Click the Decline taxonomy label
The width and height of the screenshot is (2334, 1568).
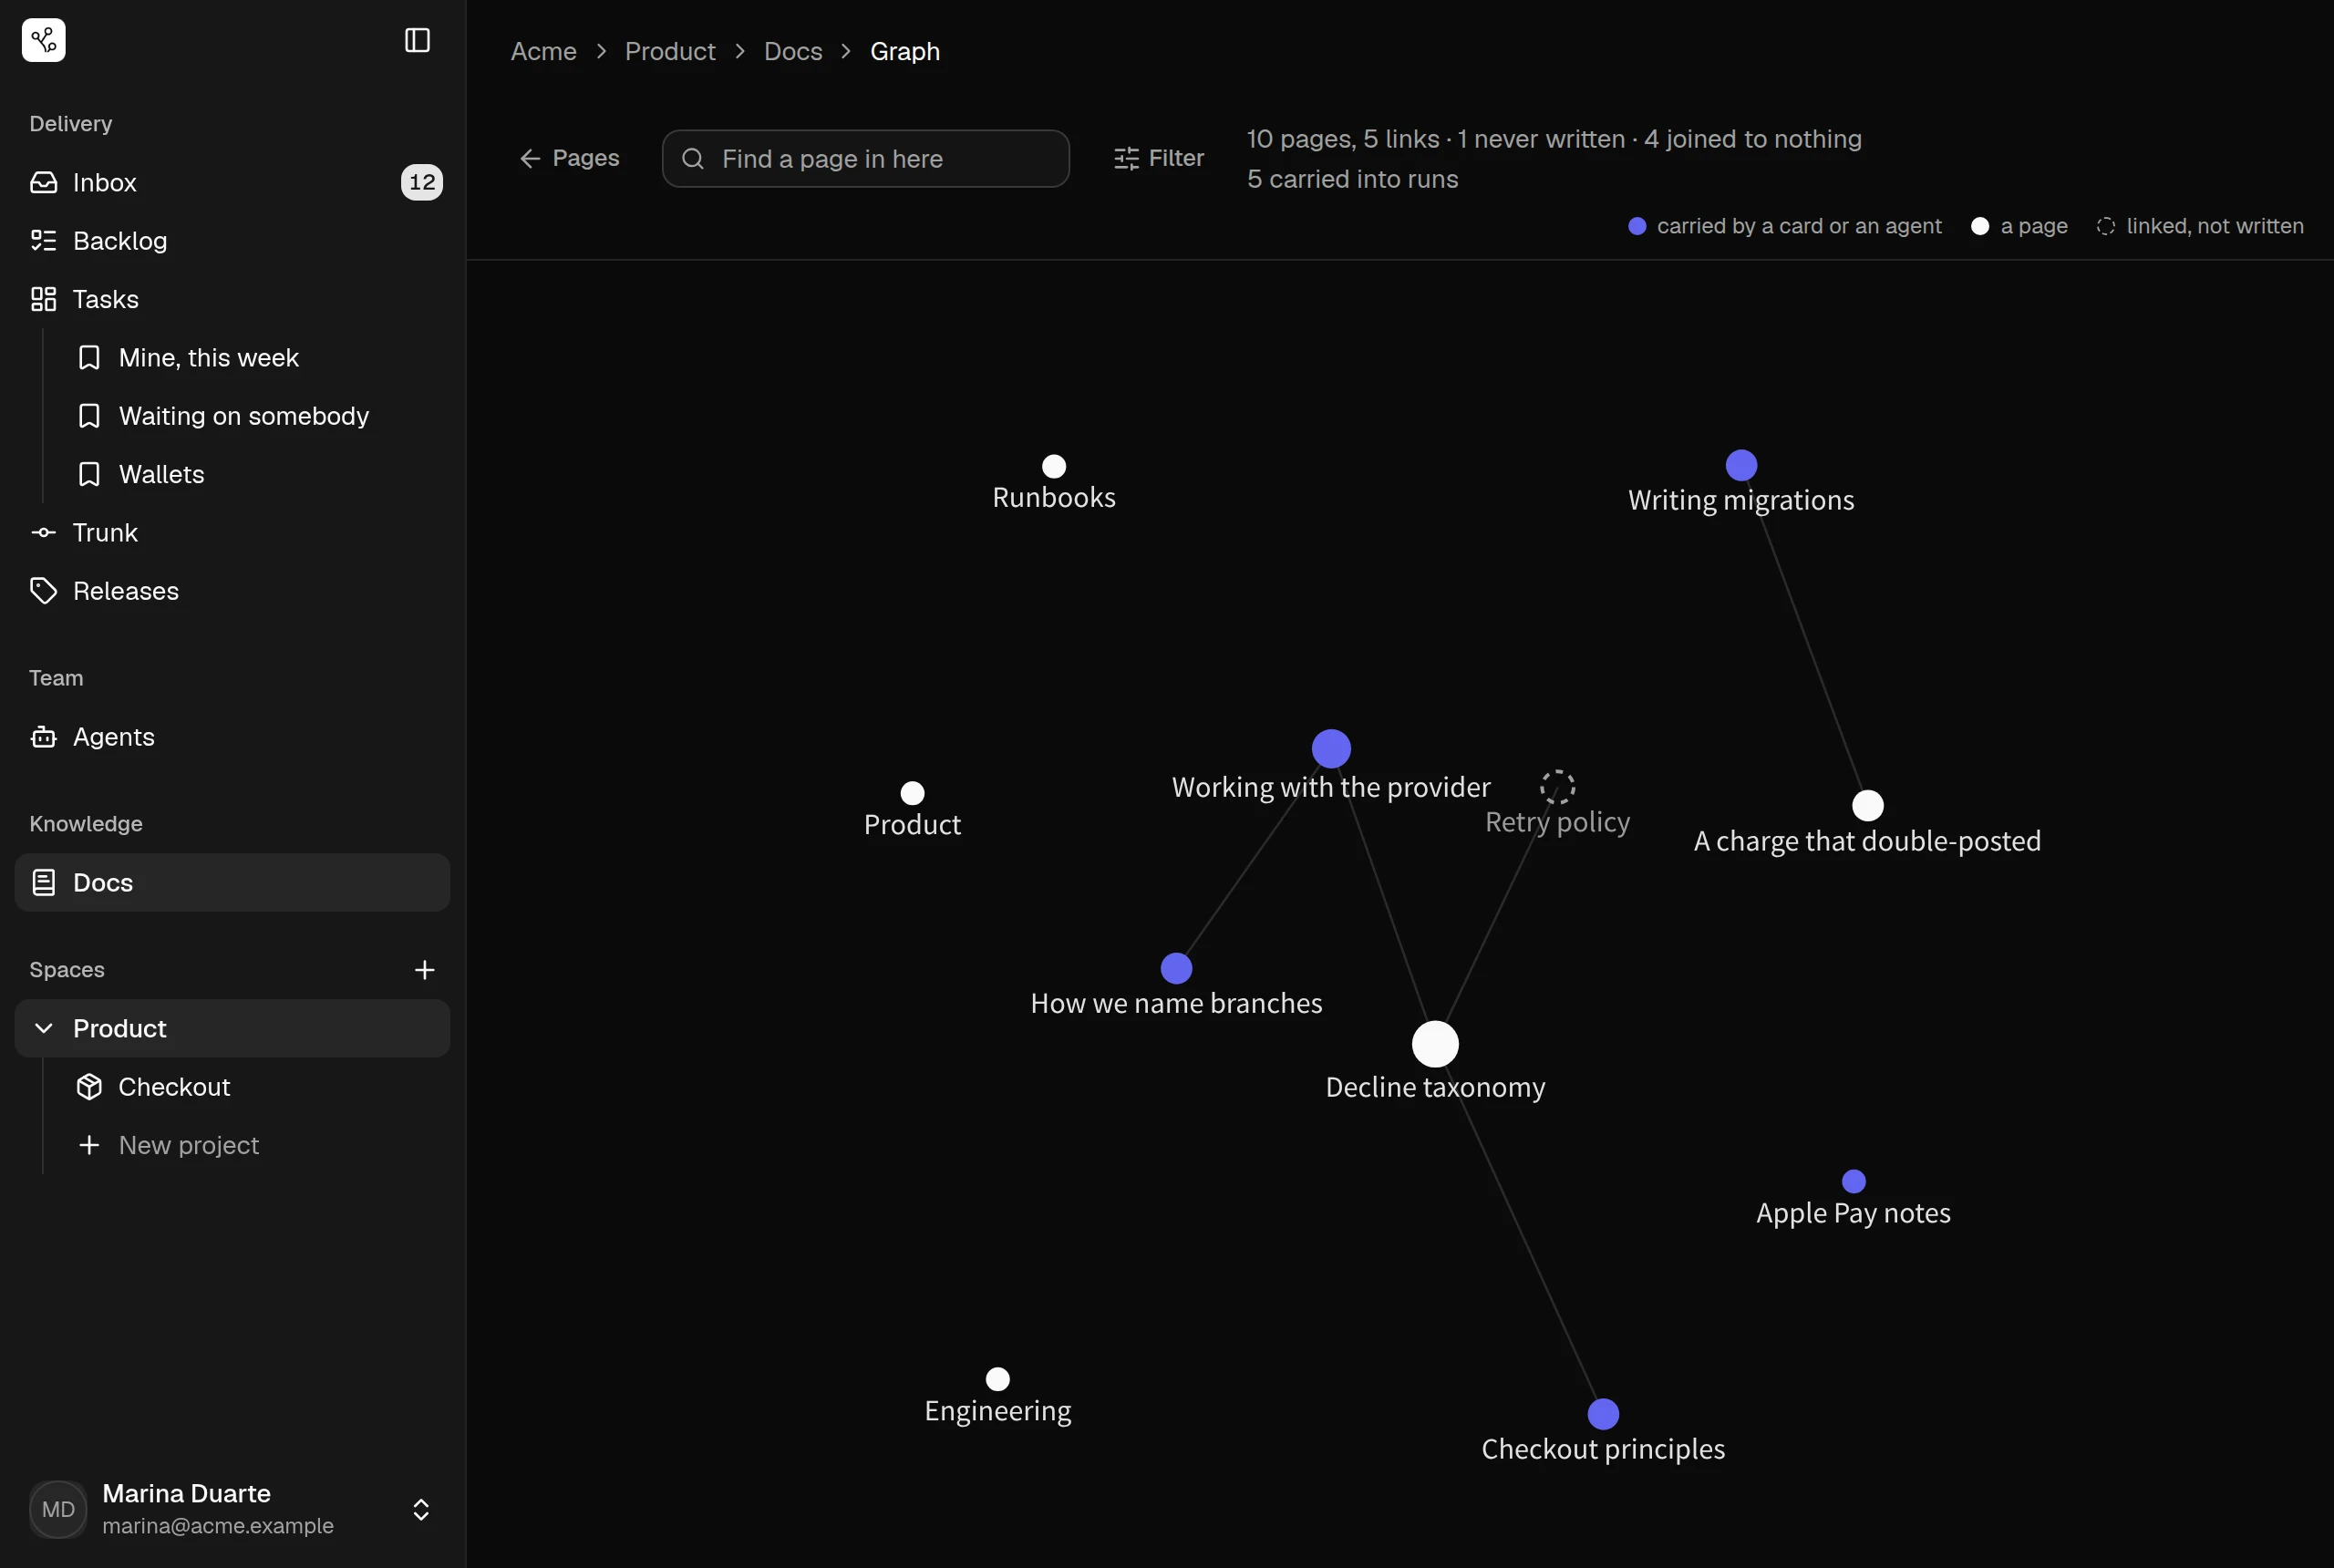click(x=1435, y=1088)
